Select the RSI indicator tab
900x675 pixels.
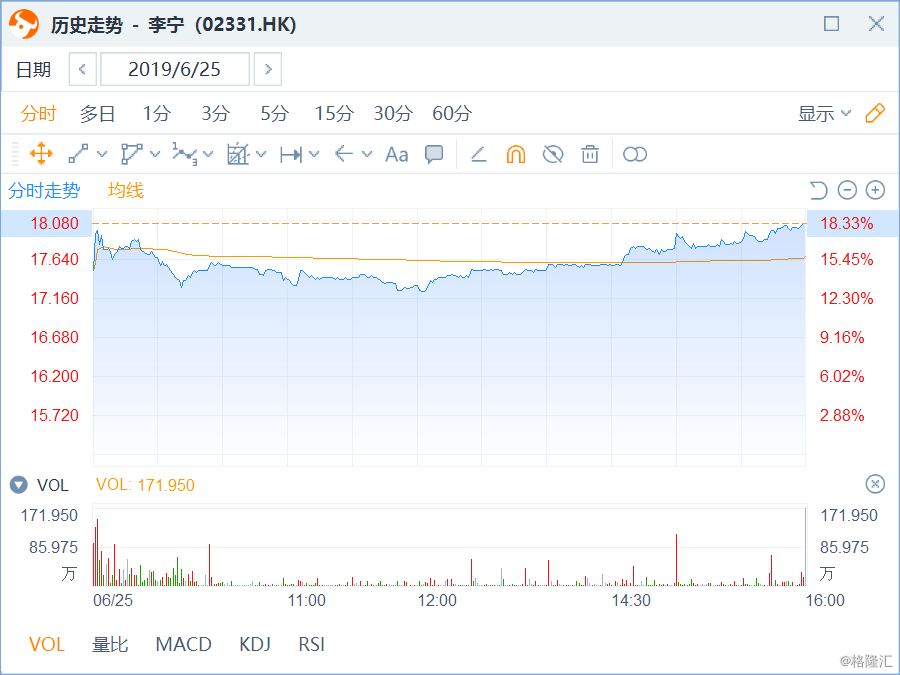[x=312, y=644]
